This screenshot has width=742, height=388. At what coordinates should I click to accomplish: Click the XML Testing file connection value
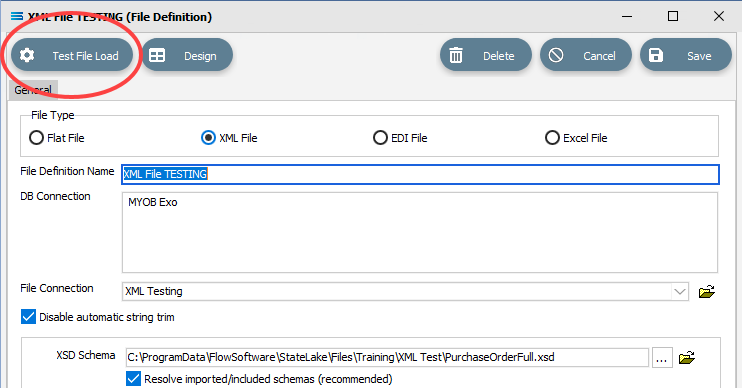[x=154, y=291]
